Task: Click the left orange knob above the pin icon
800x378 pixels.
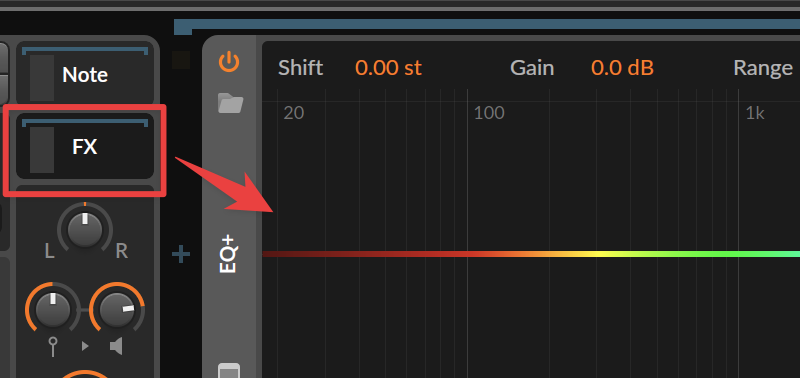Action: click(52, 309)
